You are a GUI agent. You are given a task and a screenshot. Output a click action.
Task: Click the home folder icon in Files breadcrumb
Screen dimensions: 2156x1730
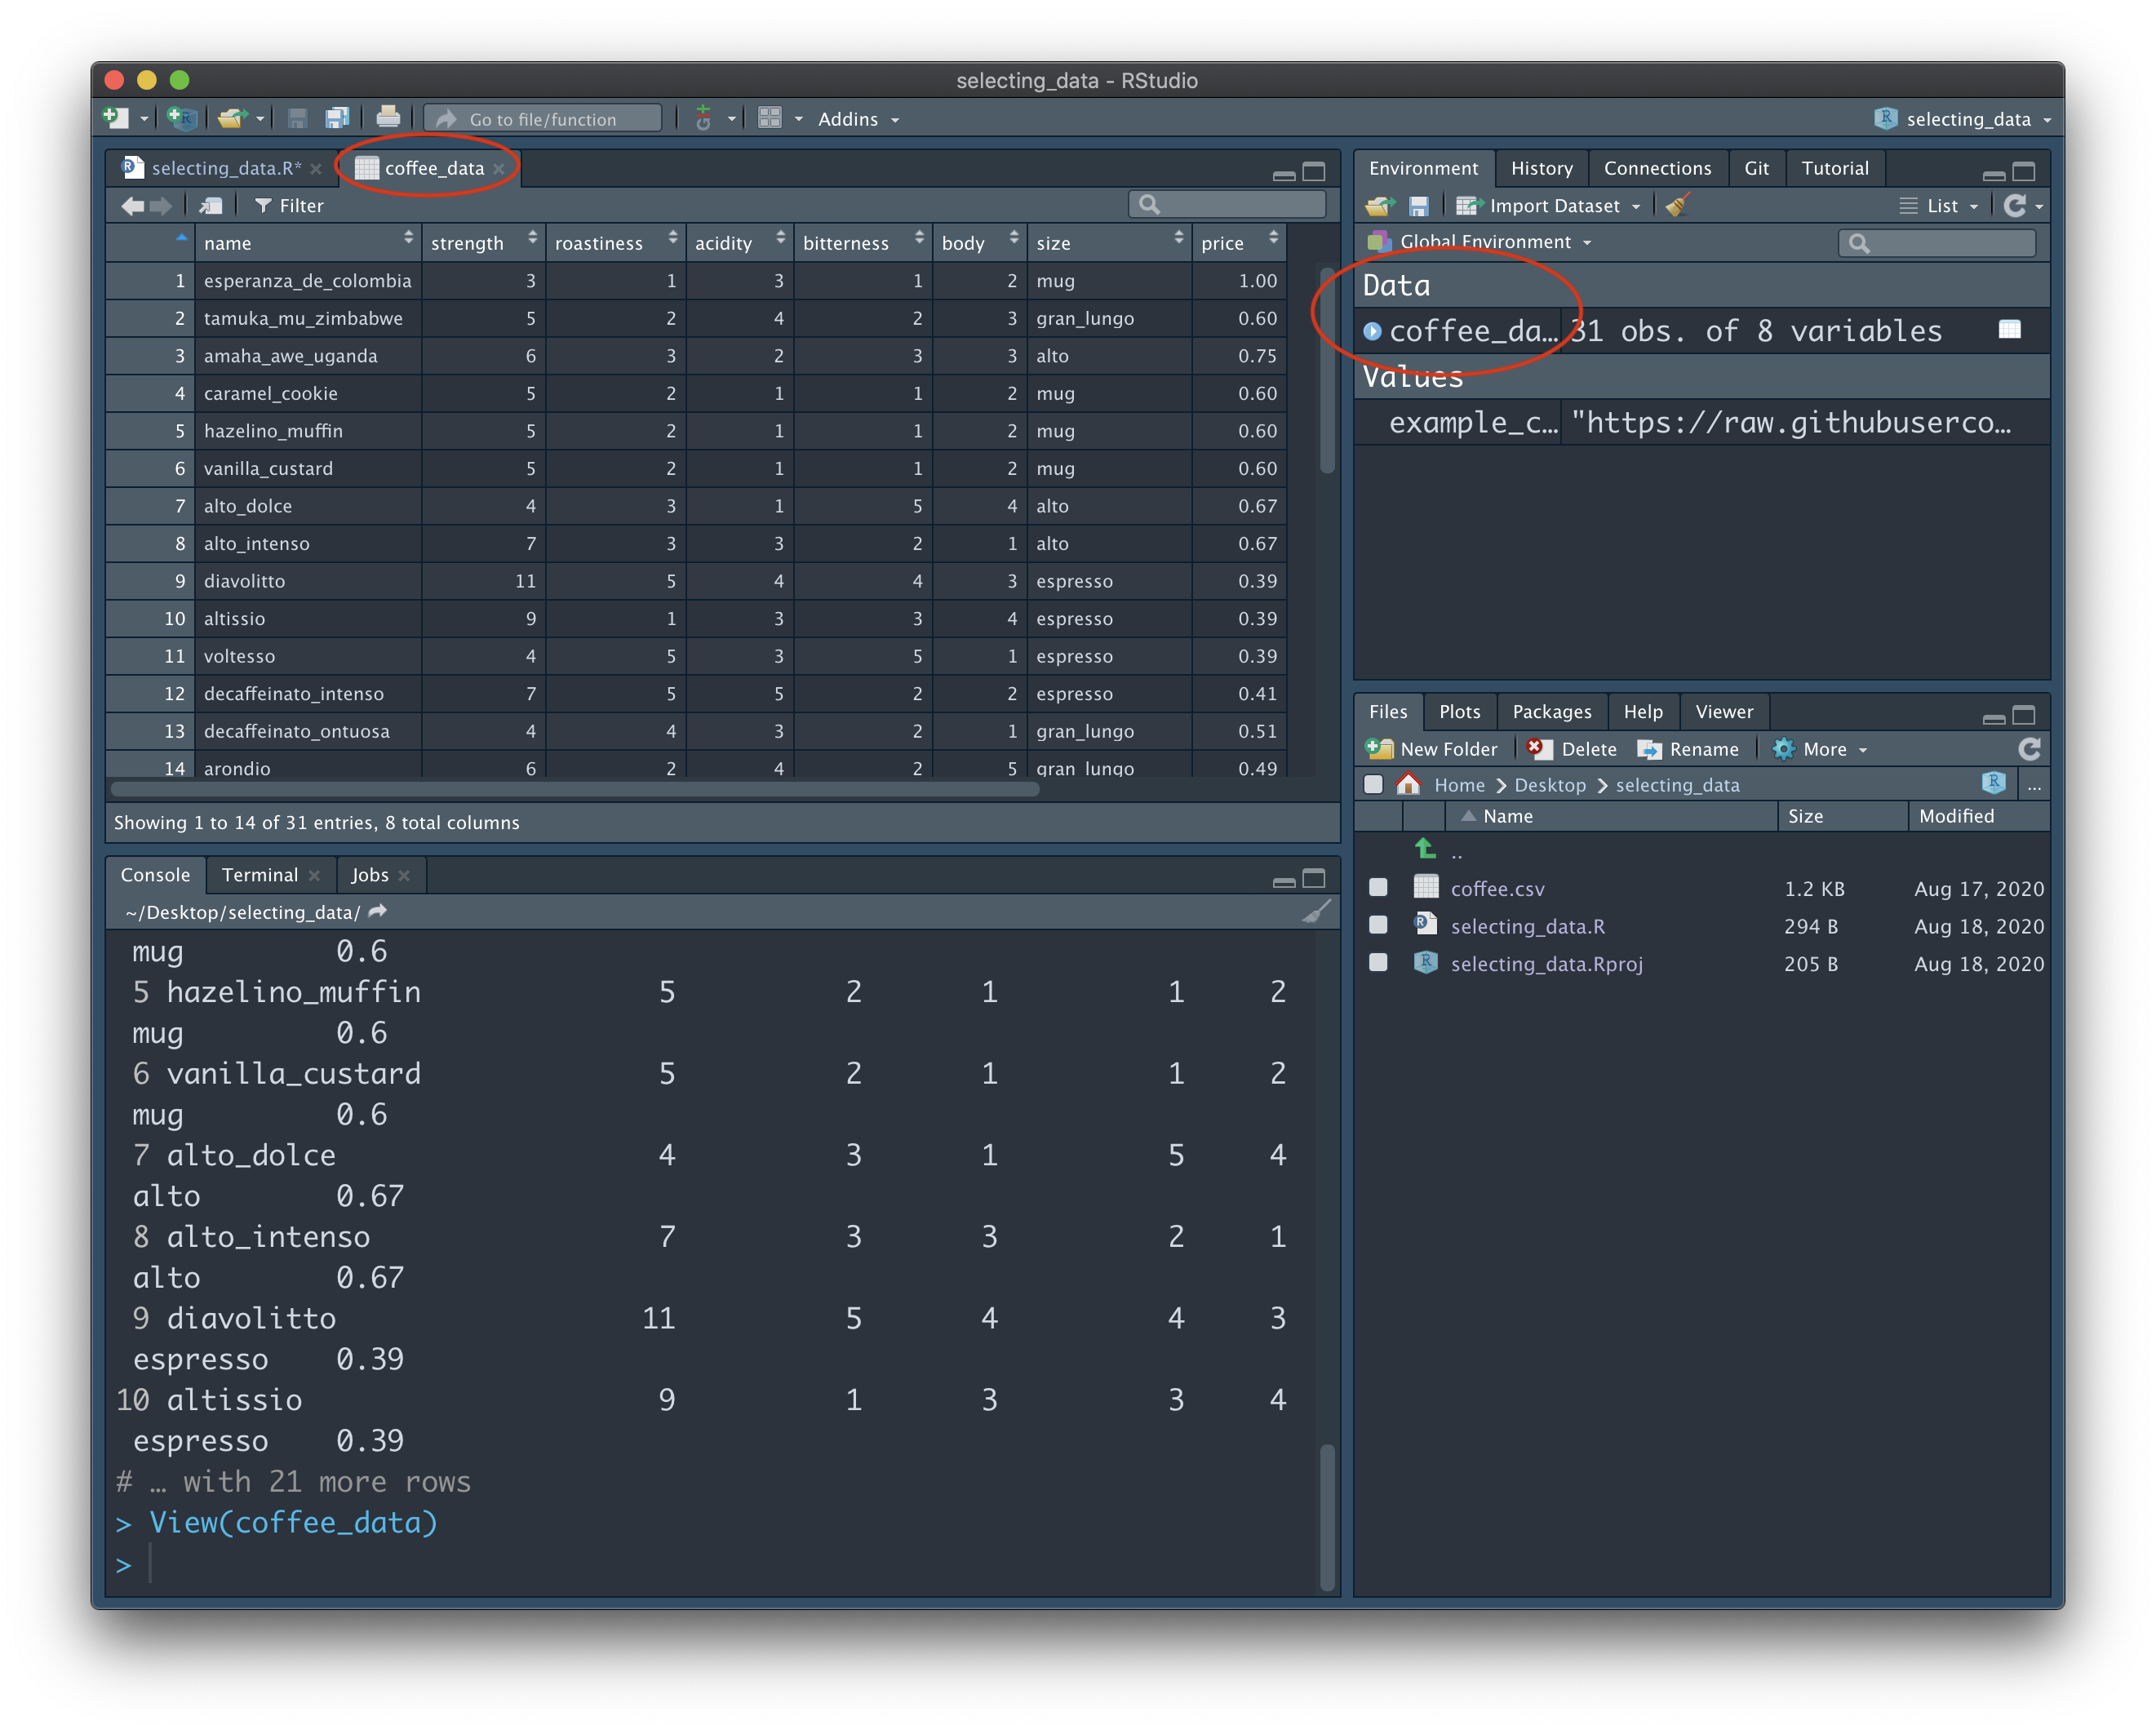pos(1408,784)
